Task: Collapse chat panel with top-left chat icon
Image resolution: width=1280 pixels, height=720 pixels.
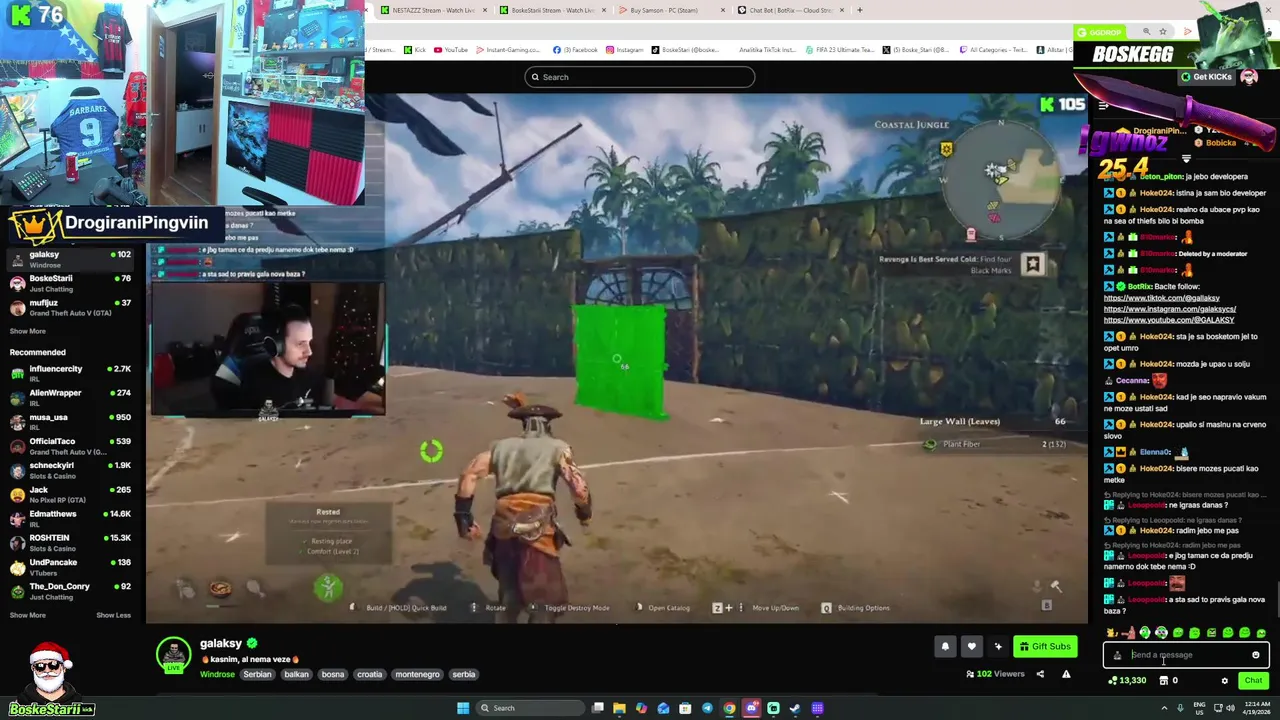Action: (1103, 105)
